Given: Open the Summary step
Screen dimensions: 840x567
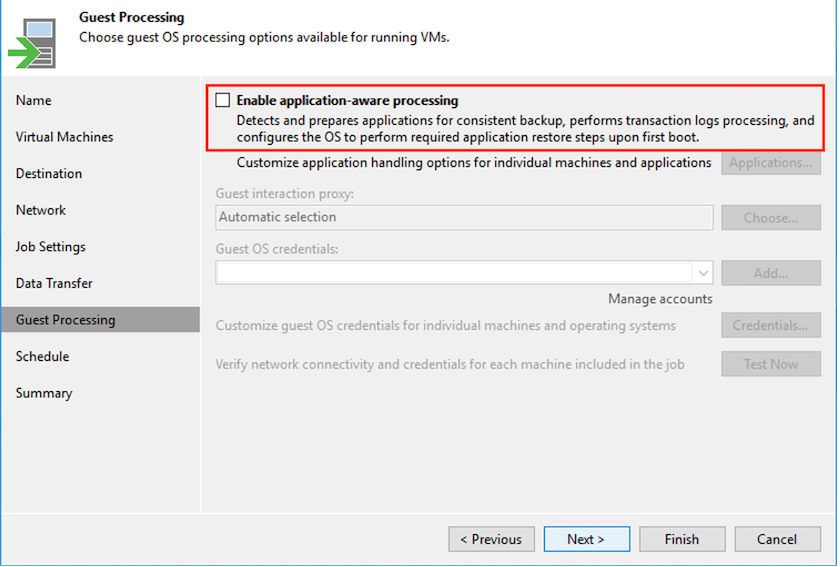Looking at the screenshot, I should click(44, 393).
